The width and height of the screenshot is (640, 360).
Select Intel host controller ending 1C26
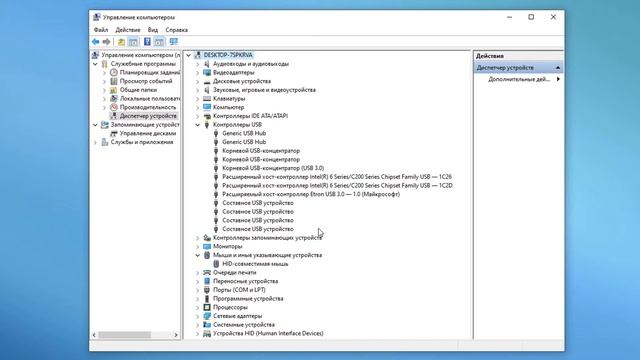(x=337, y=177)
